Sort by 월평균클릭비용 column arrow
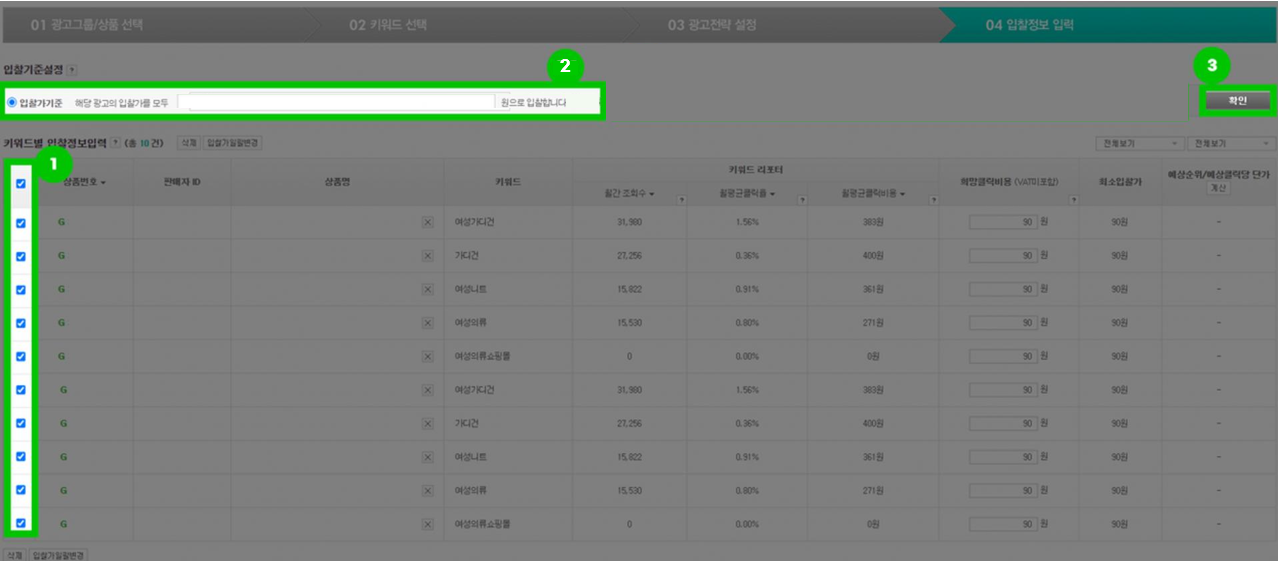 coord(902,194)
